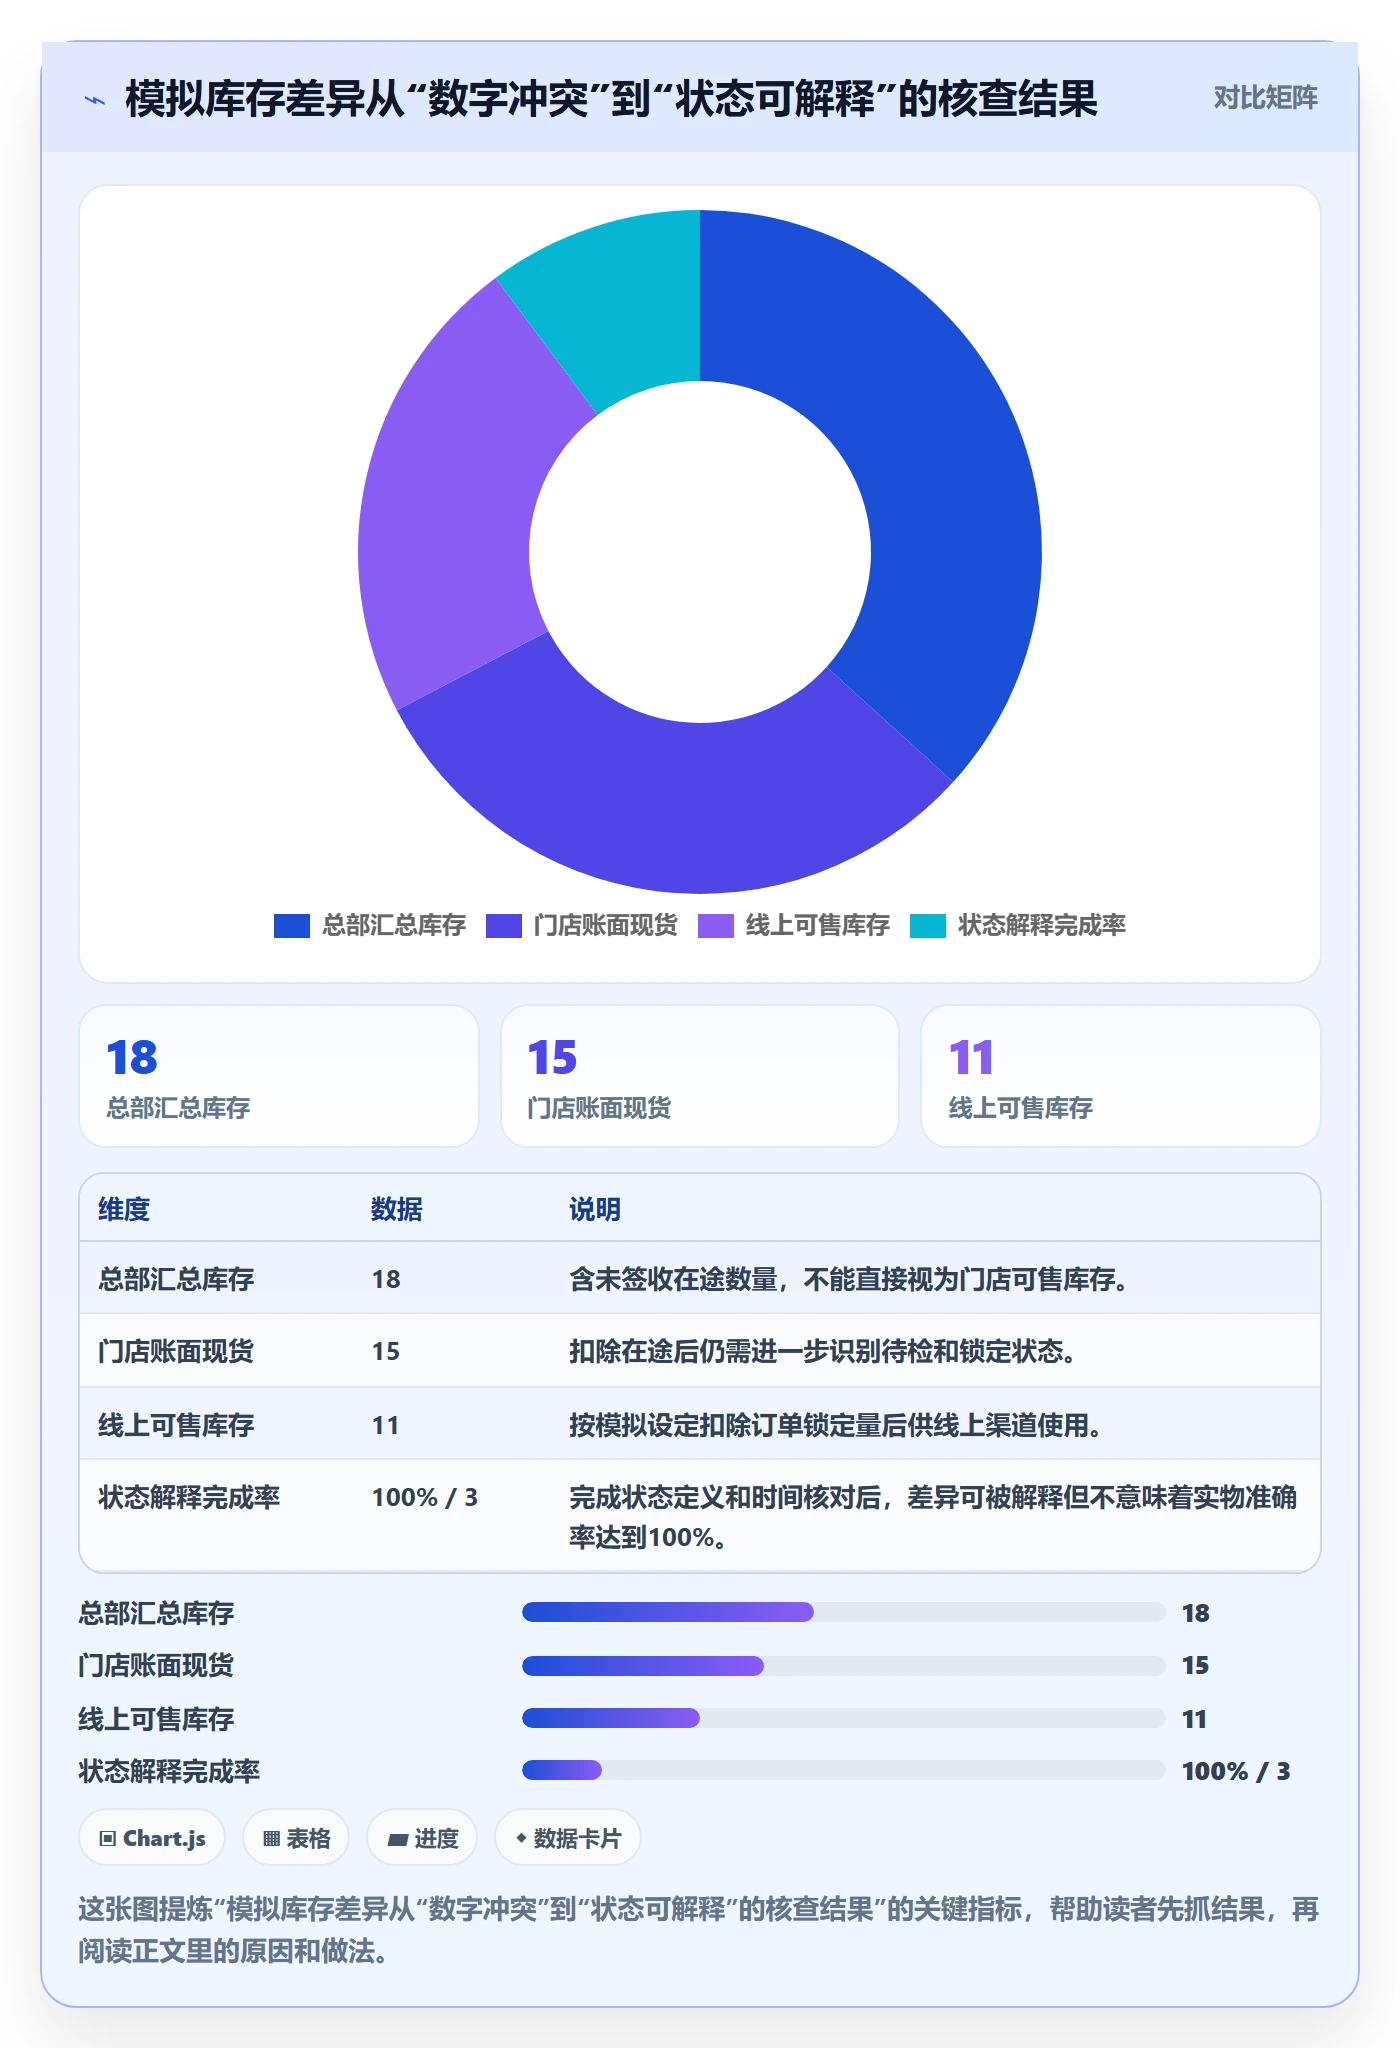This screenshot has height=2048, width=1400.
Task: Click the 状态解释完成率 legend text
Action: pyautogui.click(x=1041, y=926)
